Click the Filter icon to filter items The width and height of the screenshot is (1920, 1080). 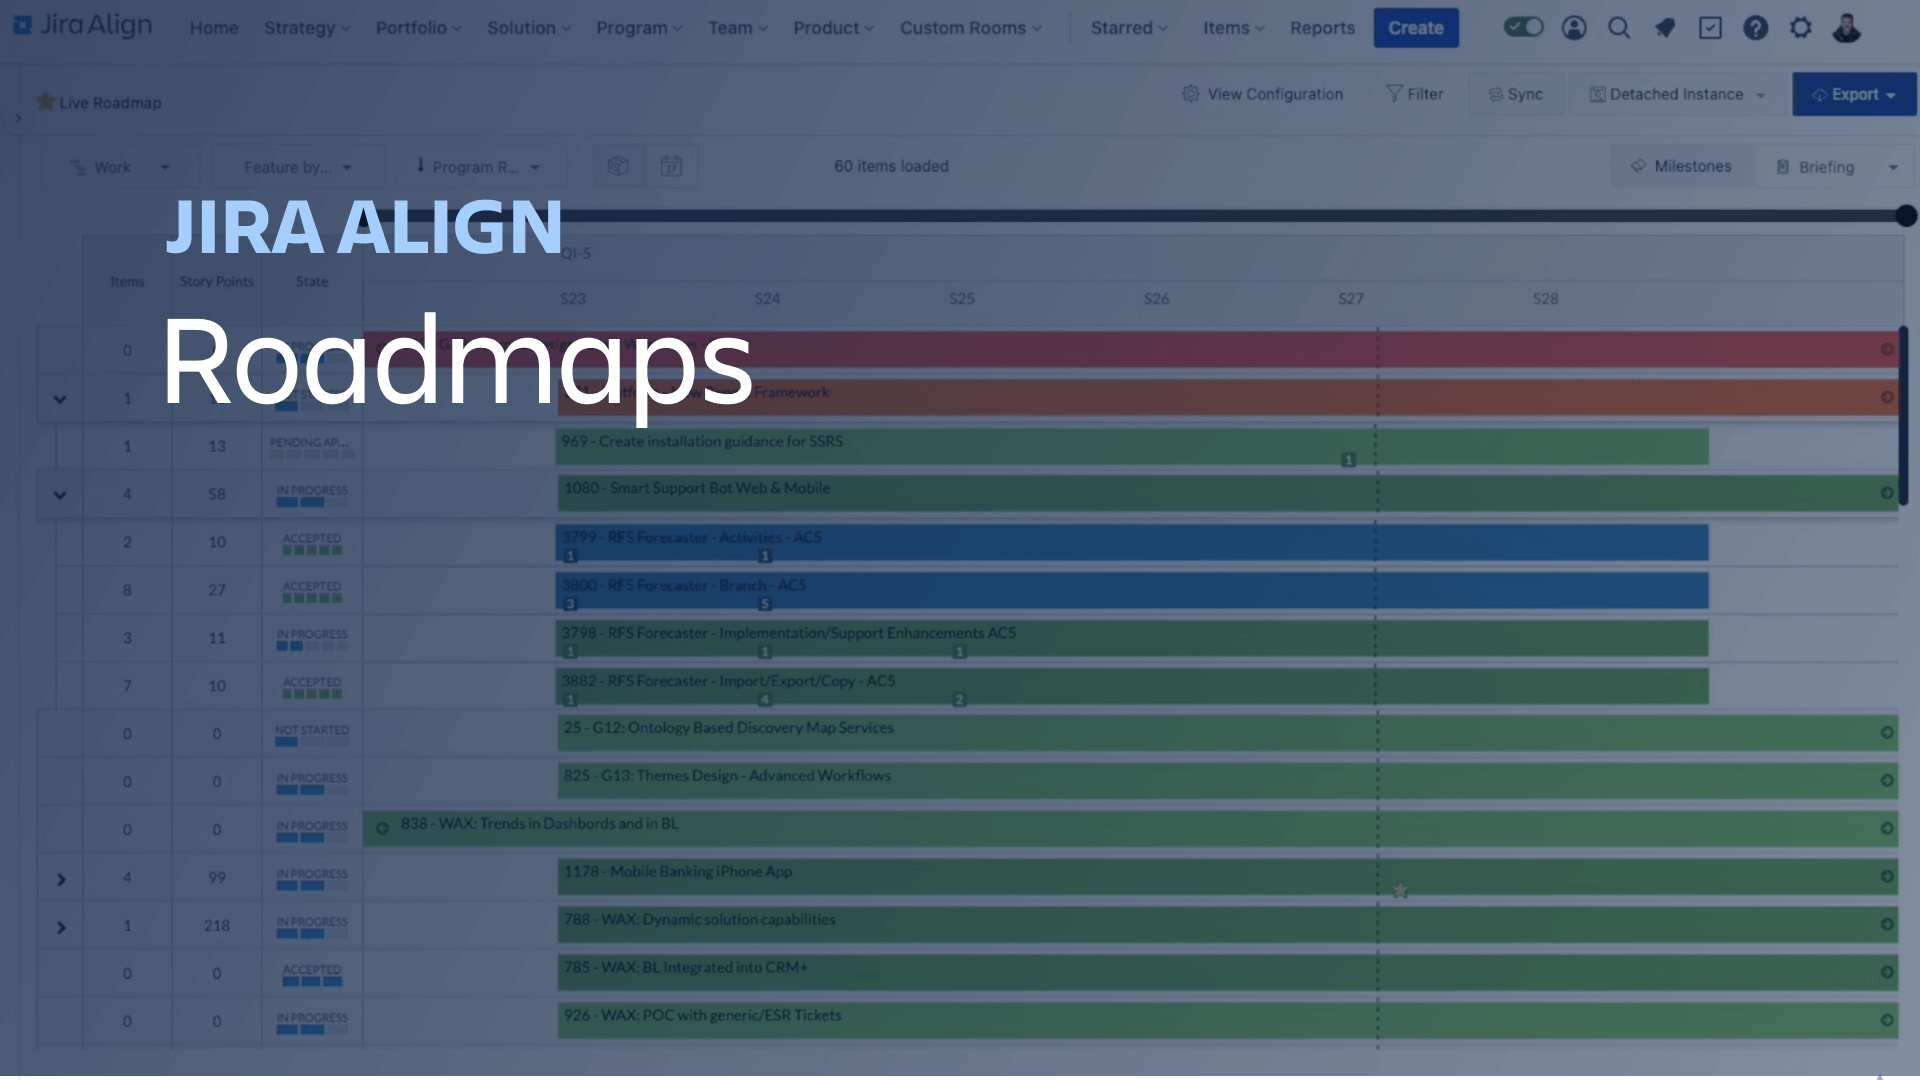click(1415, 94)
